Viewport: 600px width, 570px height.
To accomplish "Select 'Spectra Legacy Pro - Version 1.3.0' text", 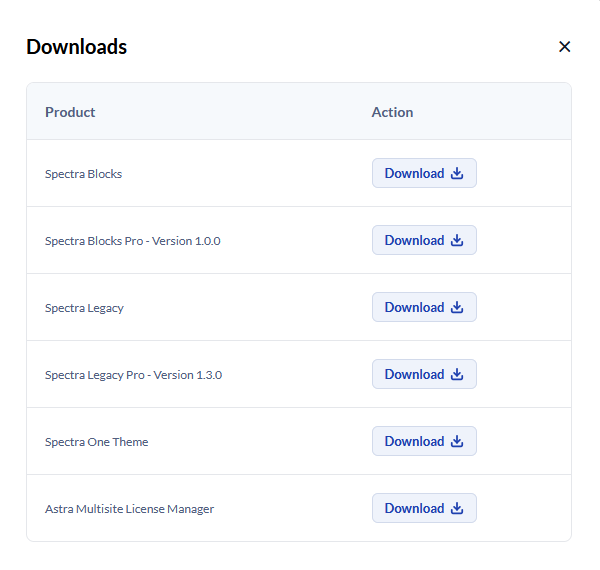I will click(133, 375).
